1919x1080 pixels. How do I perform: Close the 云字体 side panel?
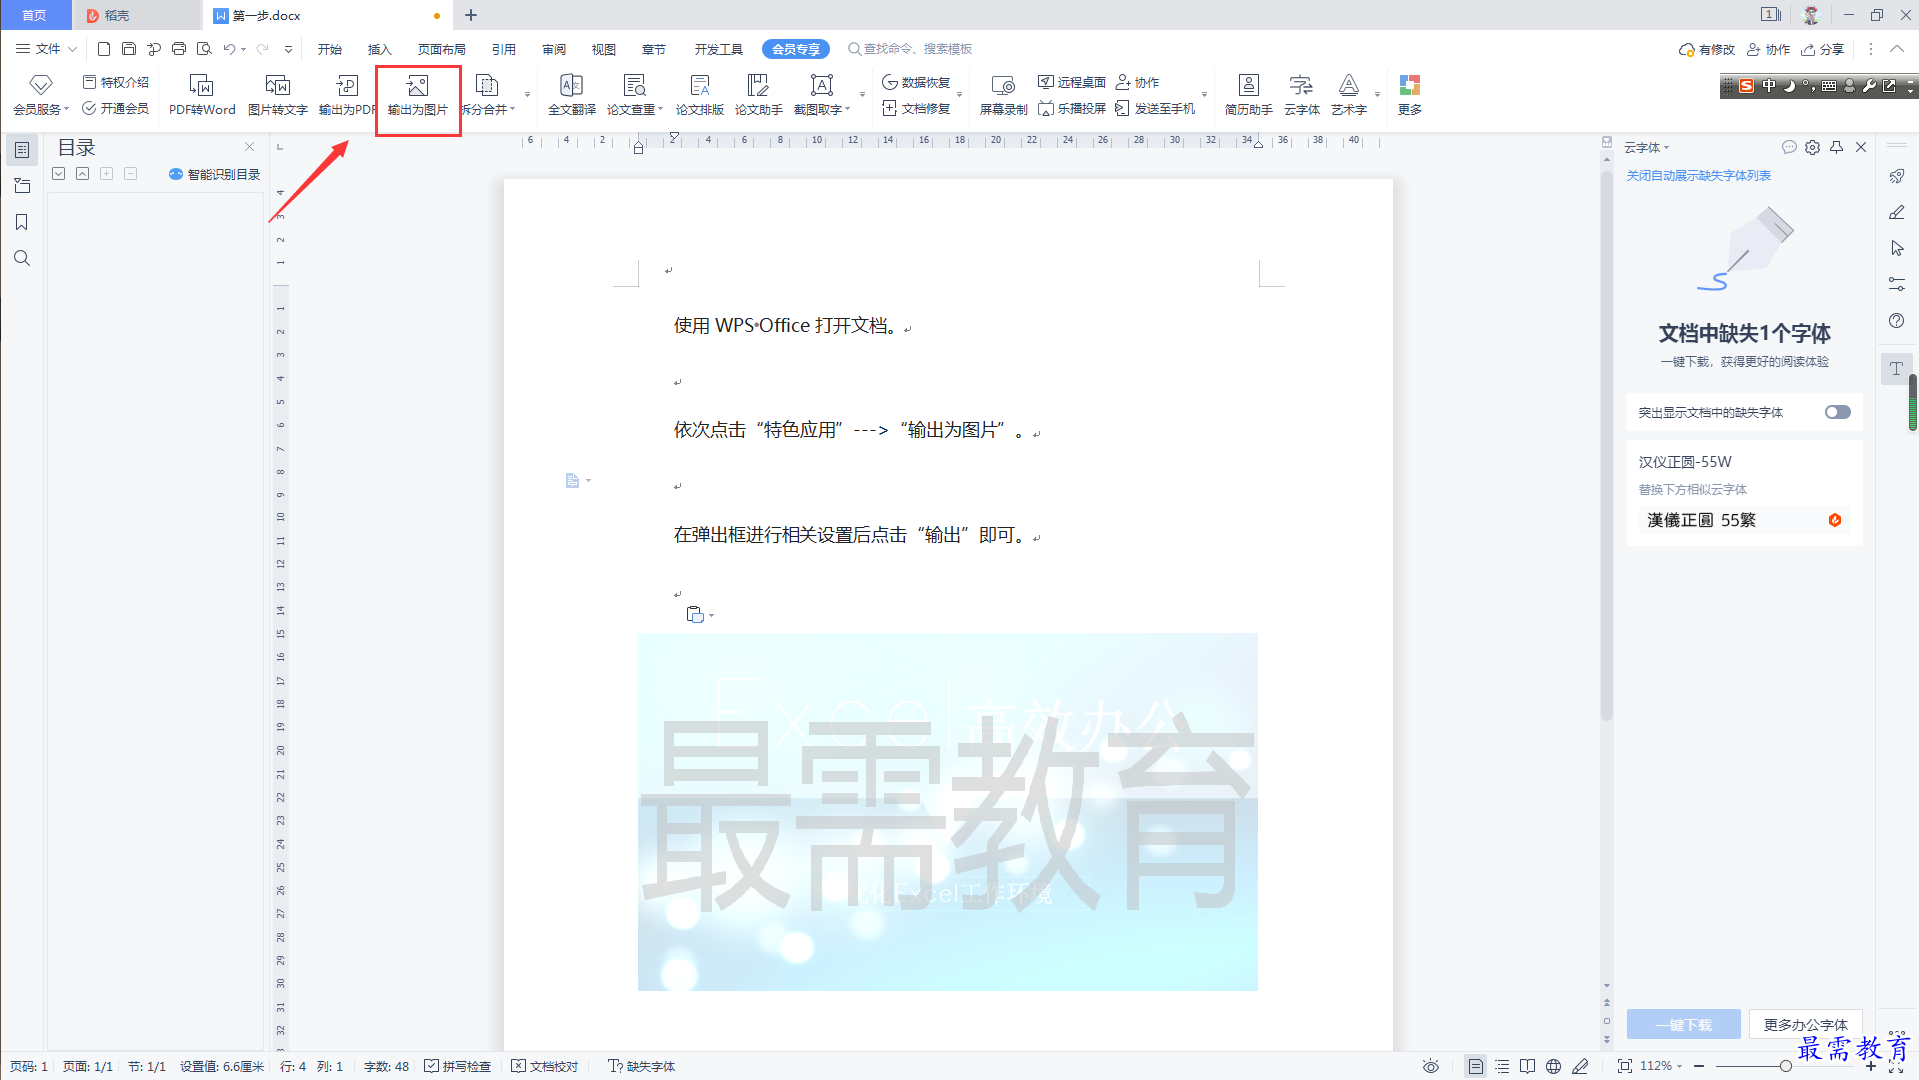1861,147
